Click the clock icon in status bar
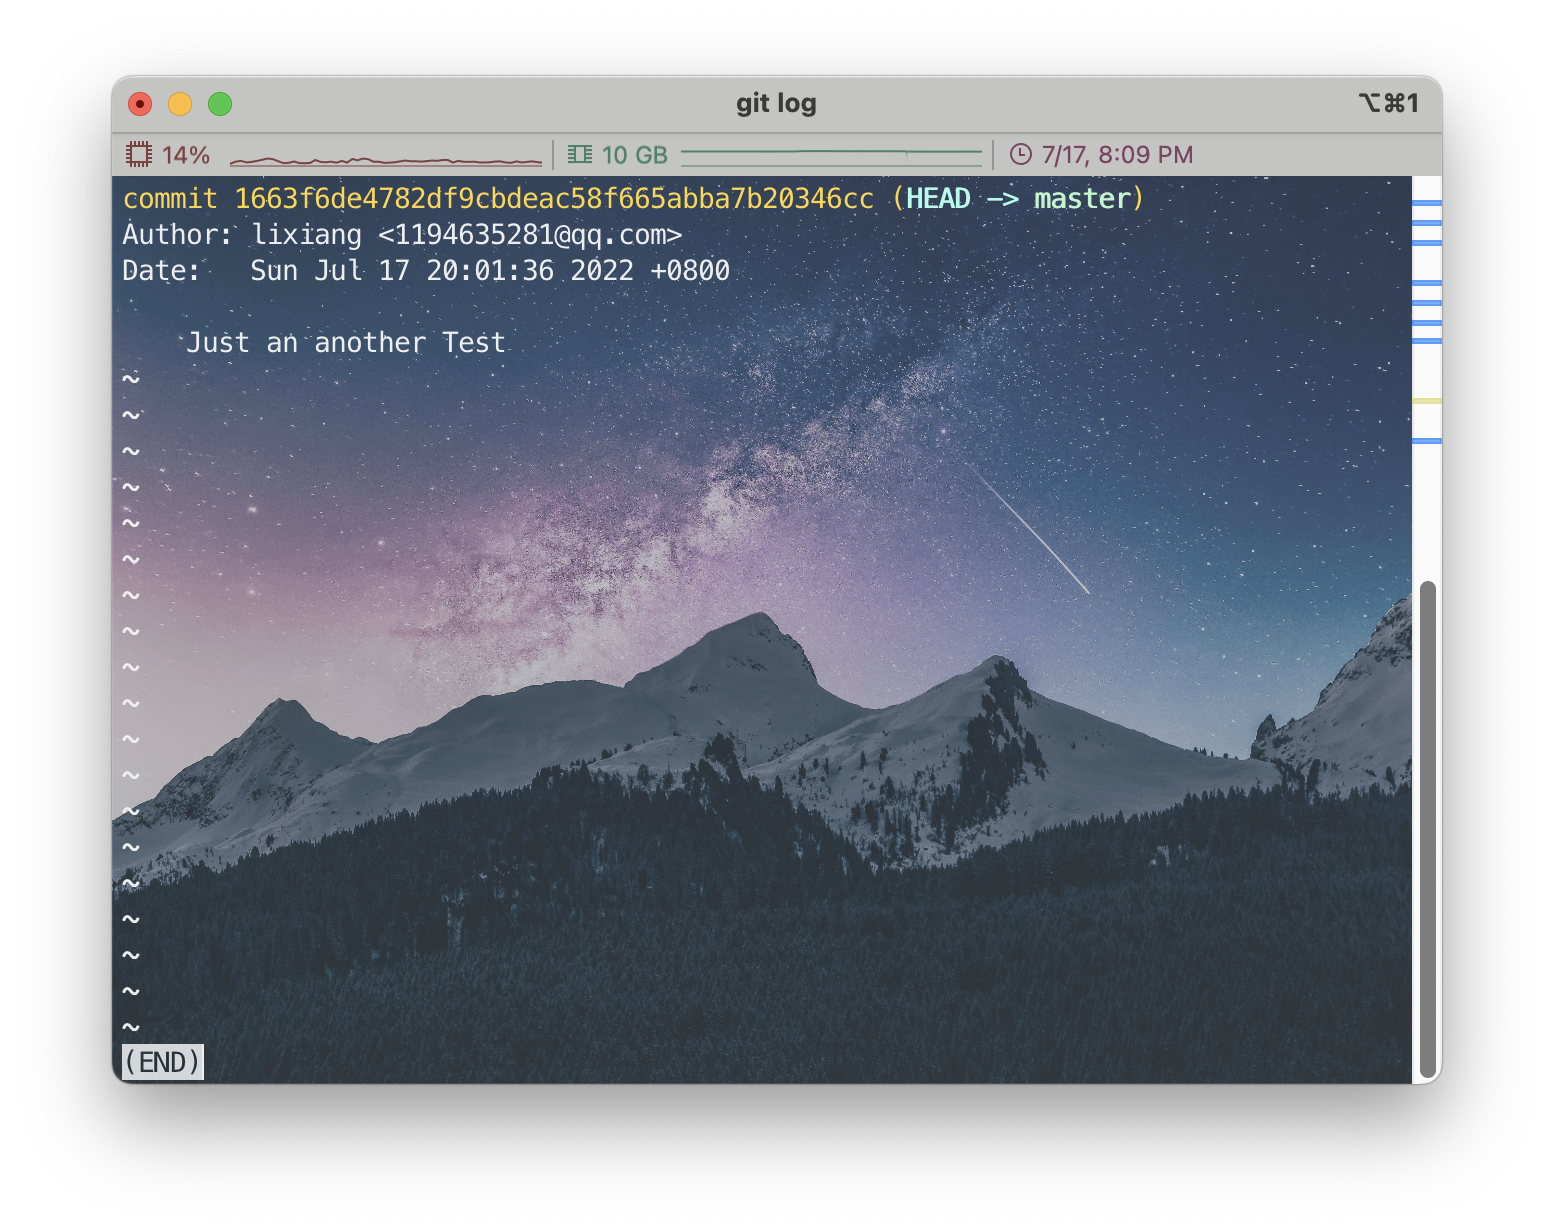 (1020, 155)
